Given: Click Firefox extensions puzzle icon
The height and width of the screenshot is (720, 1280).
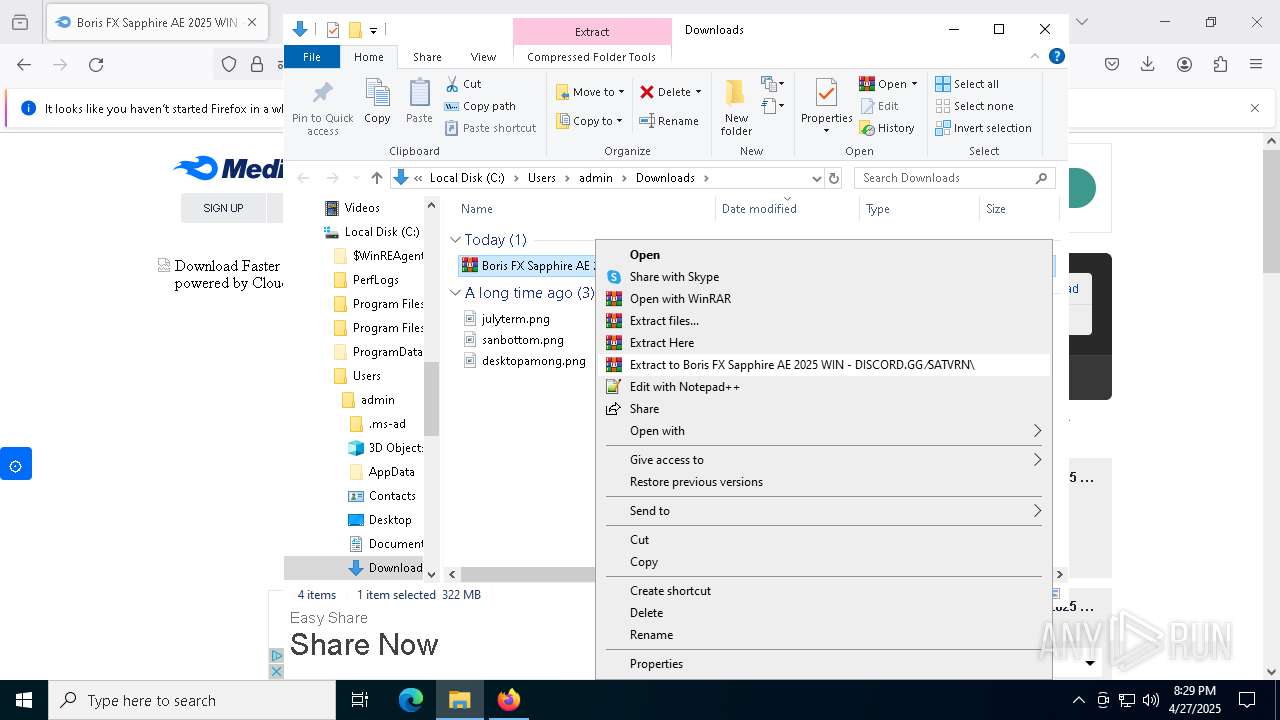Looking at the screenshot, I should tap(1220, 65).
